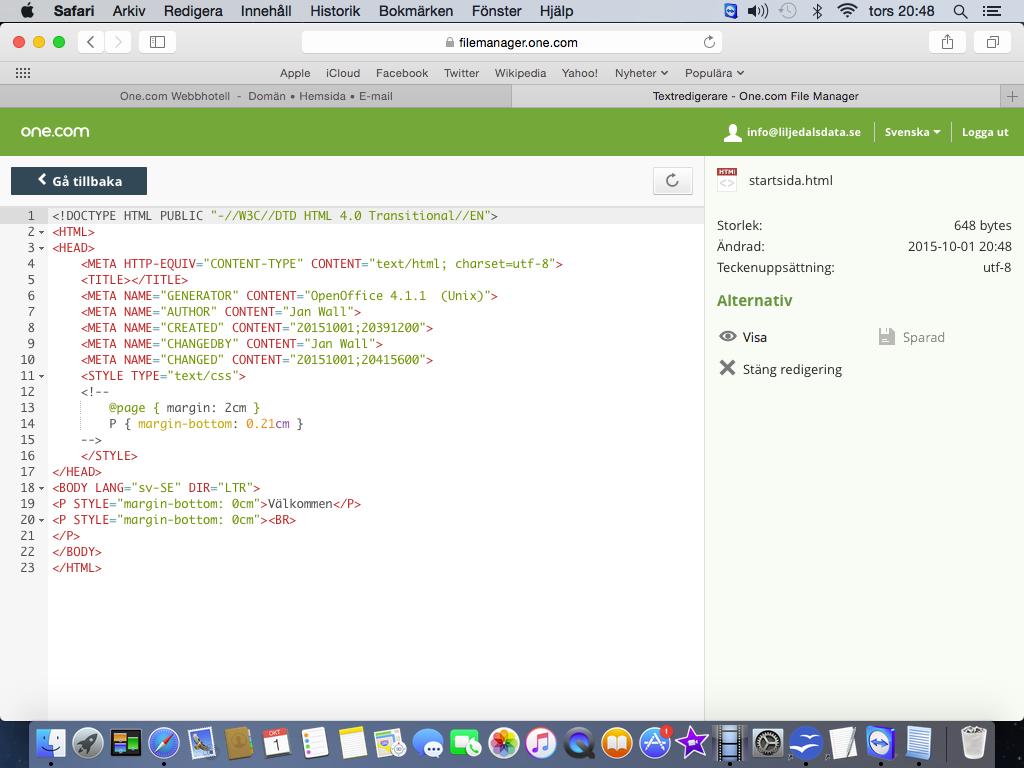Open the Facebook bookmark

click(x=402, y=73)
